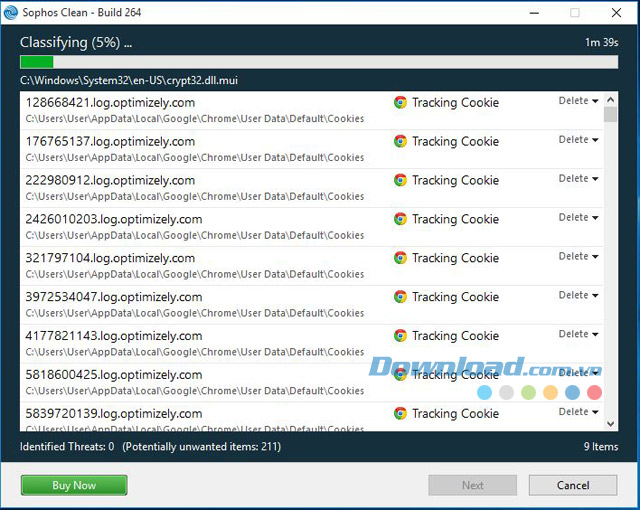Open Delete dropdown for 222980912.log.optimizely.com

578,178
